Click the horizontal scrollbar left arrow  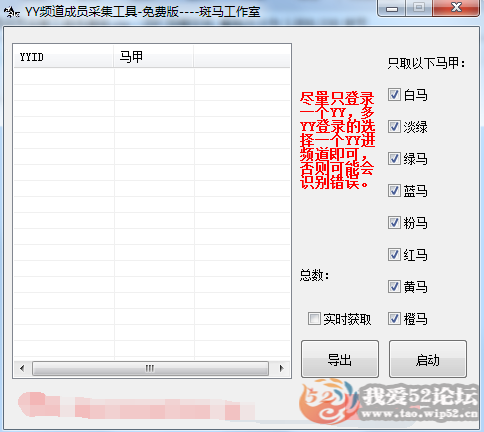point(22,368)
